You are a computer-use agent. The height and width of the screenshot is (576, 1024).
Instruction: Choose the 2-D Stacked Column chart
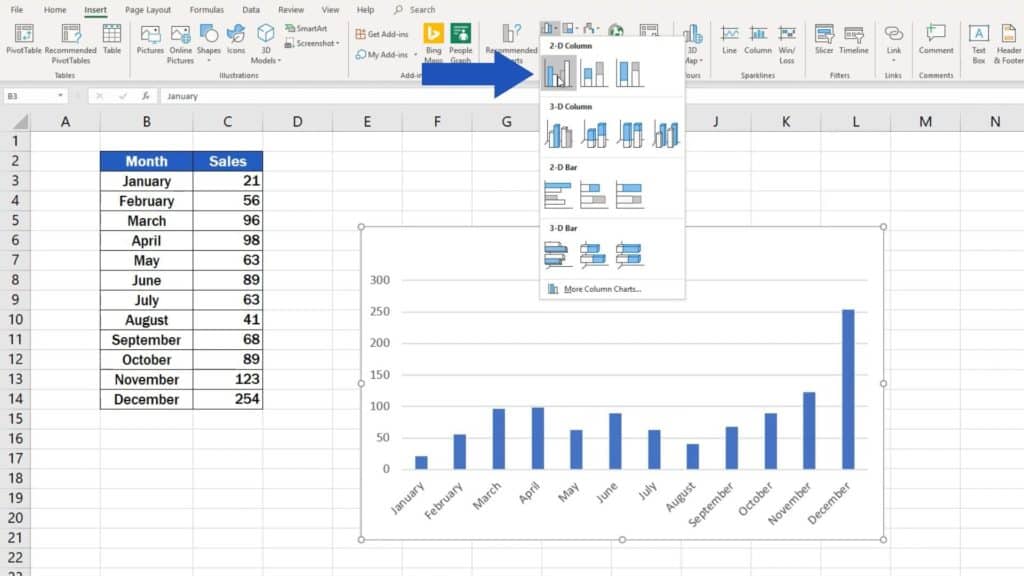tap(594, 72)
